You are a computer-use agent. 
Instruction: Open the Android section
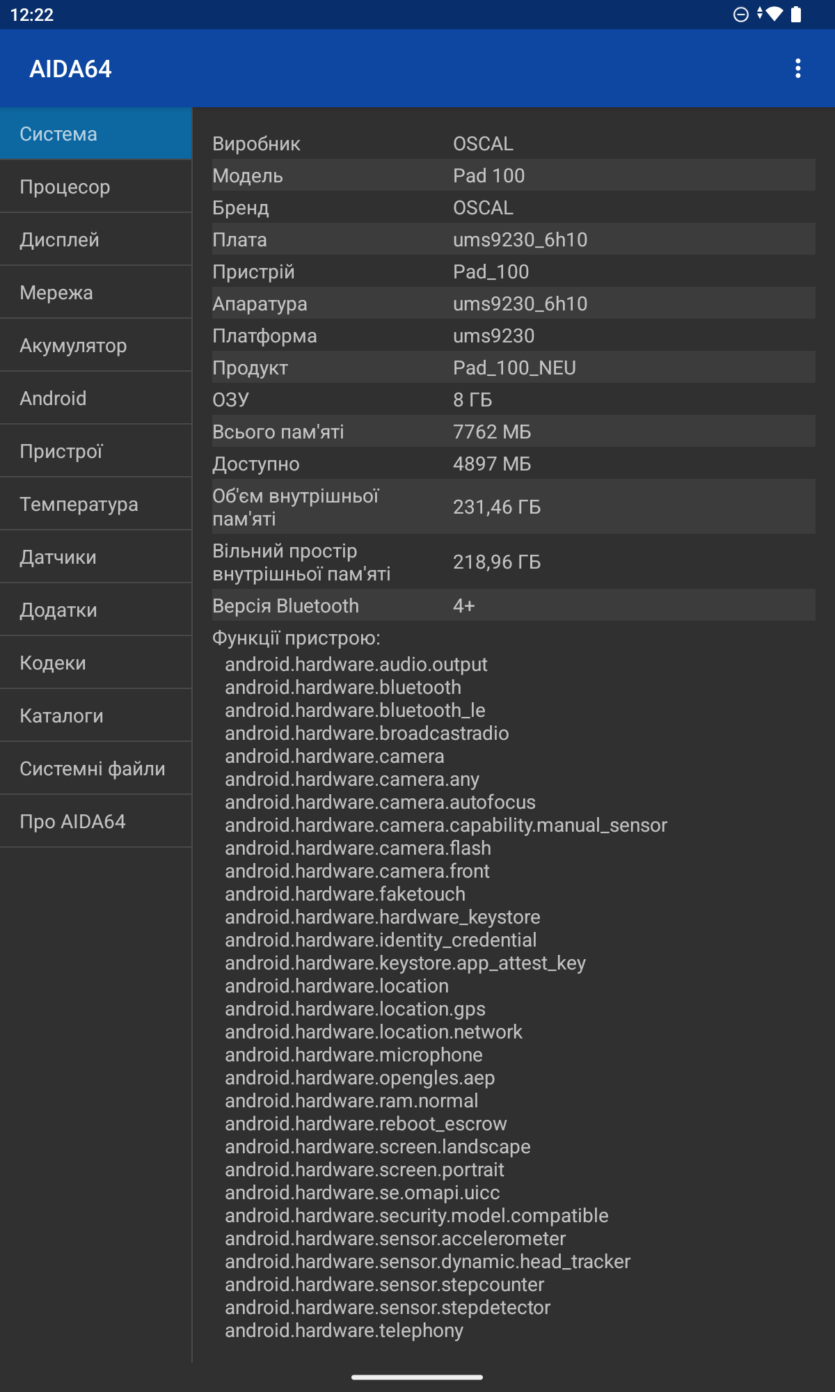(x=96, y=398)
